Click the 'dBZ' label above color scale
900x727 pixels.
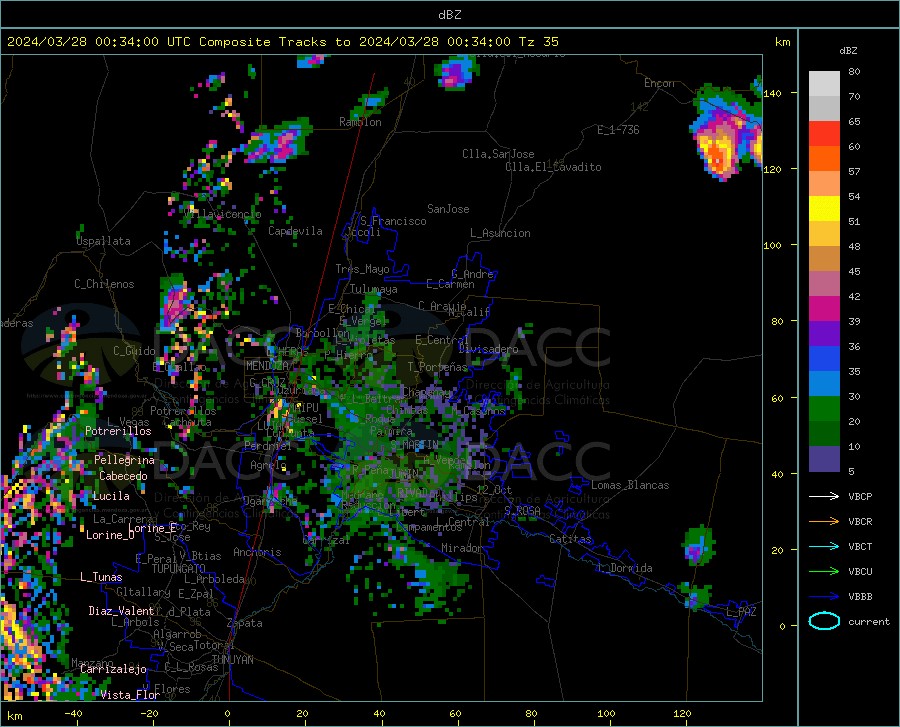pos(848,50)
